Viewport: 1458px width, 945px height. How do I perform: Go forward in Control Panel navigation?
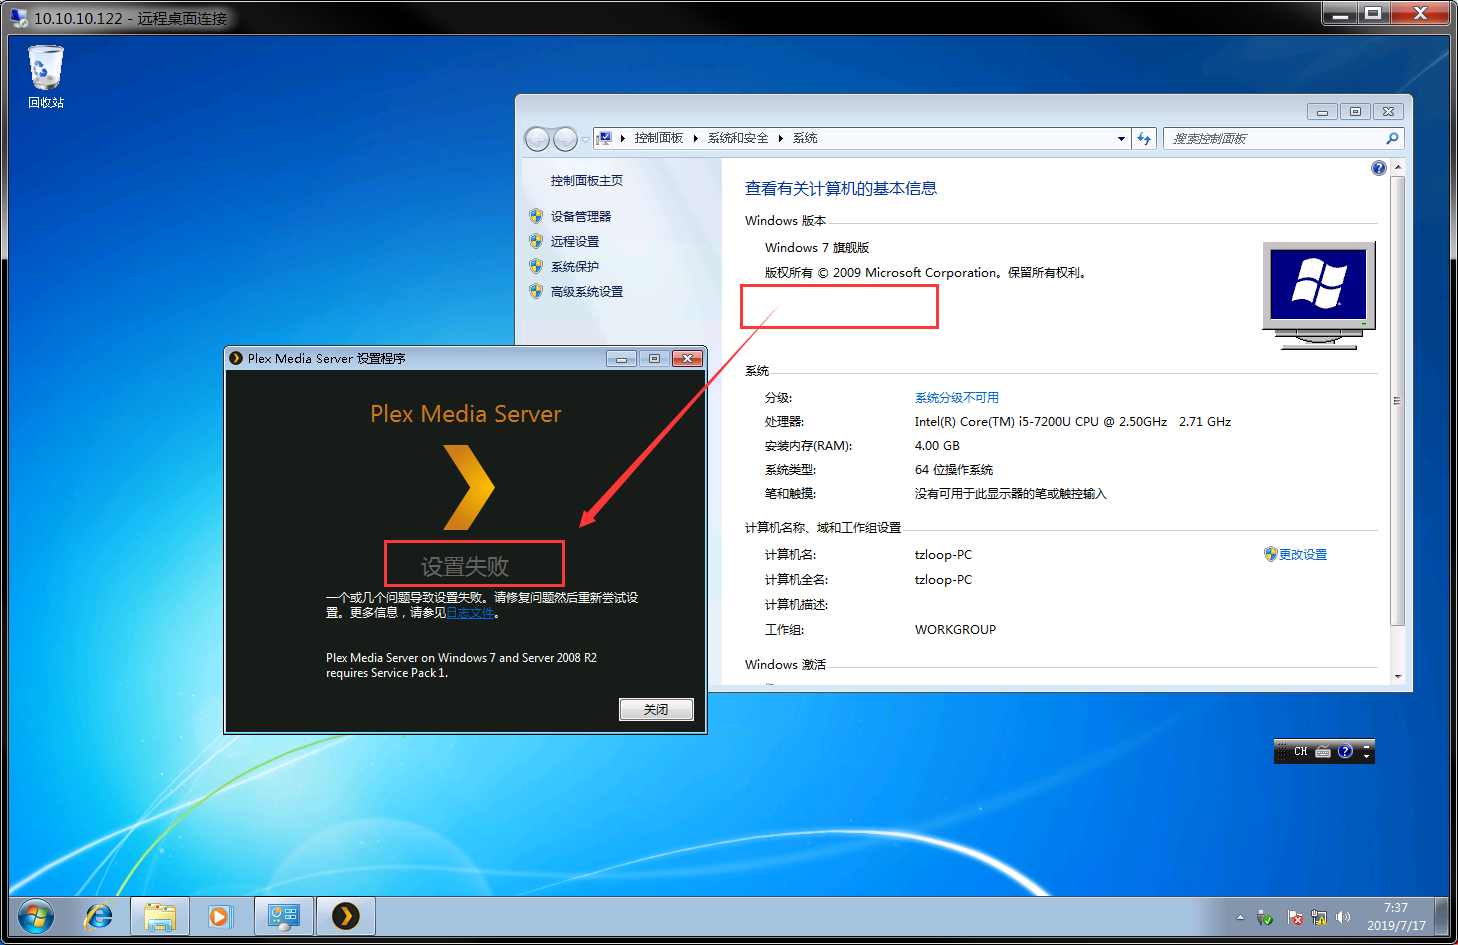coord(565,138)
